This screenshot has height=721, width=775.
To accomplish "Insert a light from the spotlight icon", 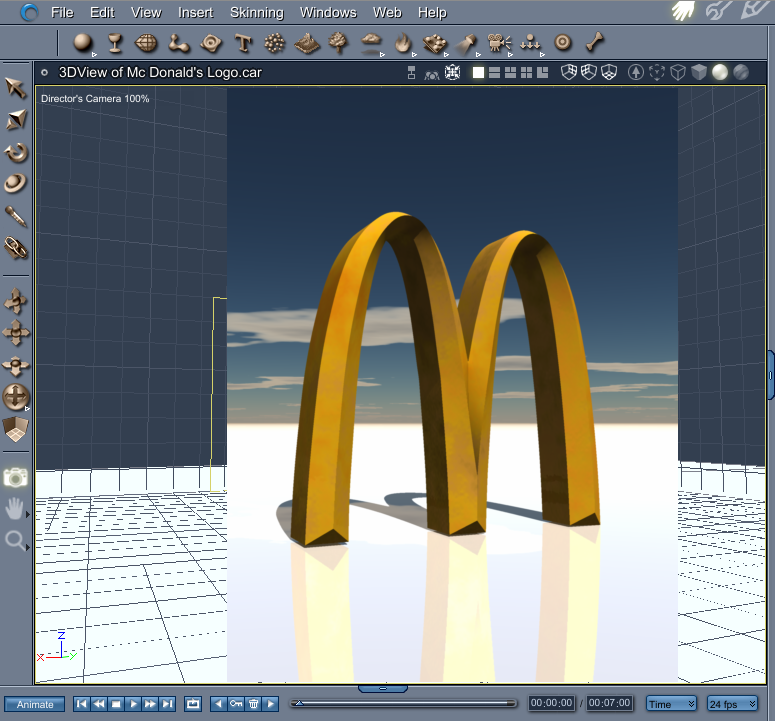I will point(465,43).
